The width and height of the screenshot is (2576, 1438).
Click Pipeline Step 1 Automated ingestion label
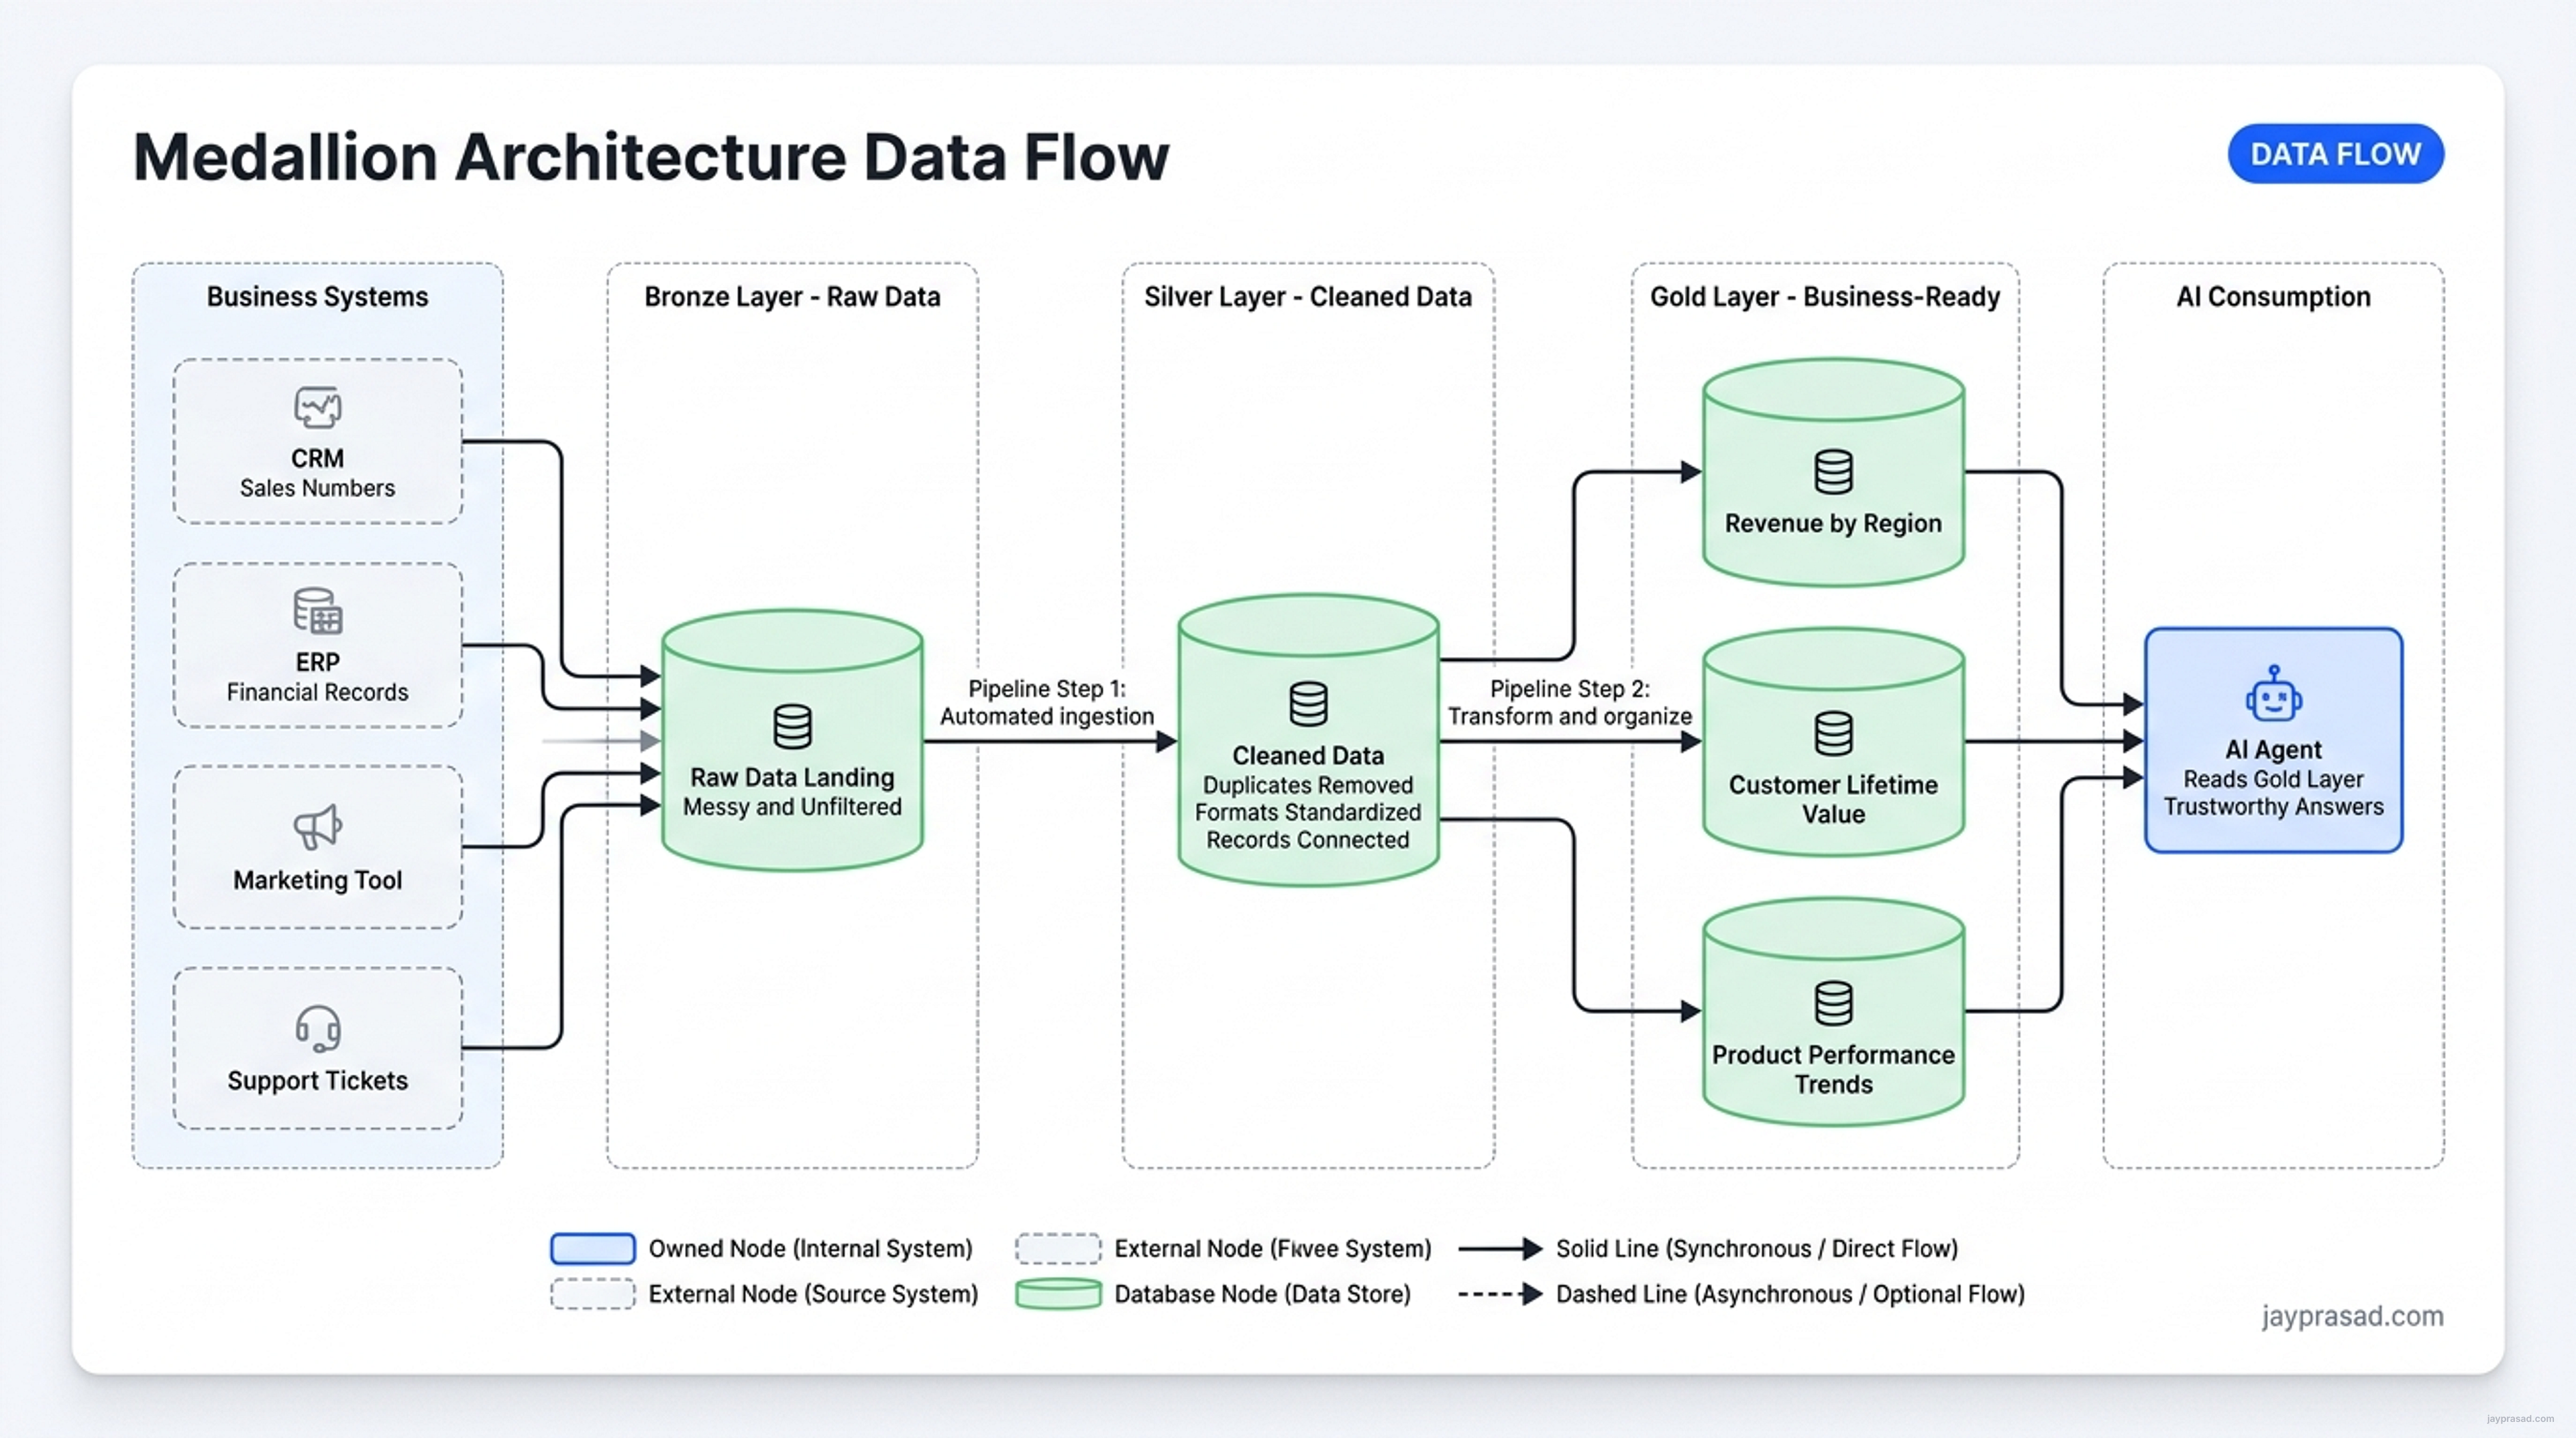point(1047,702)
